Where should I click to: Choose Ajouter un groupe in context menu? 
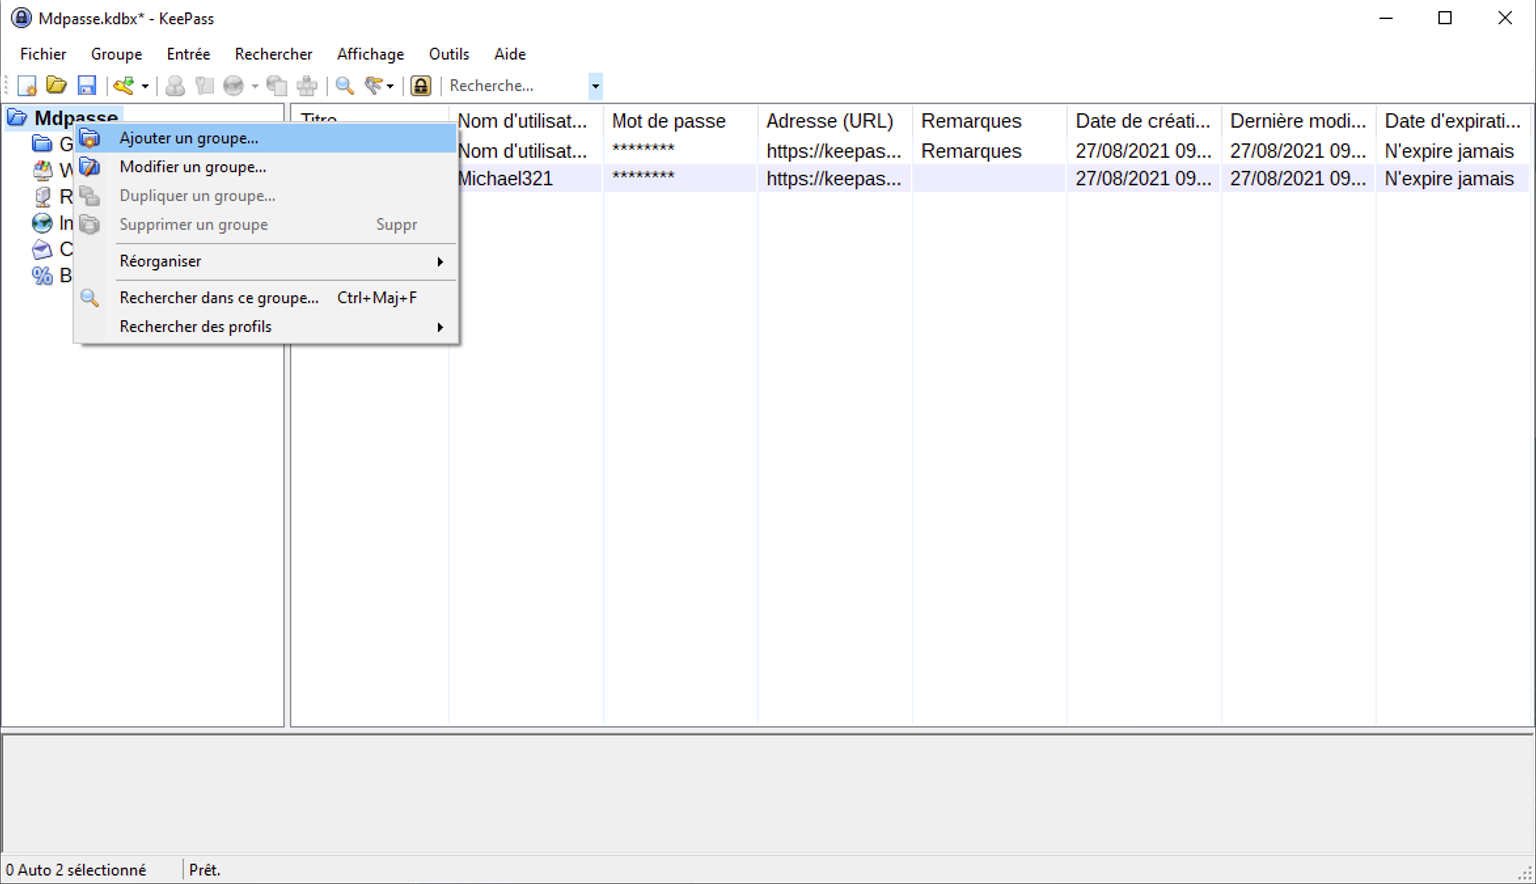point(266,138)
